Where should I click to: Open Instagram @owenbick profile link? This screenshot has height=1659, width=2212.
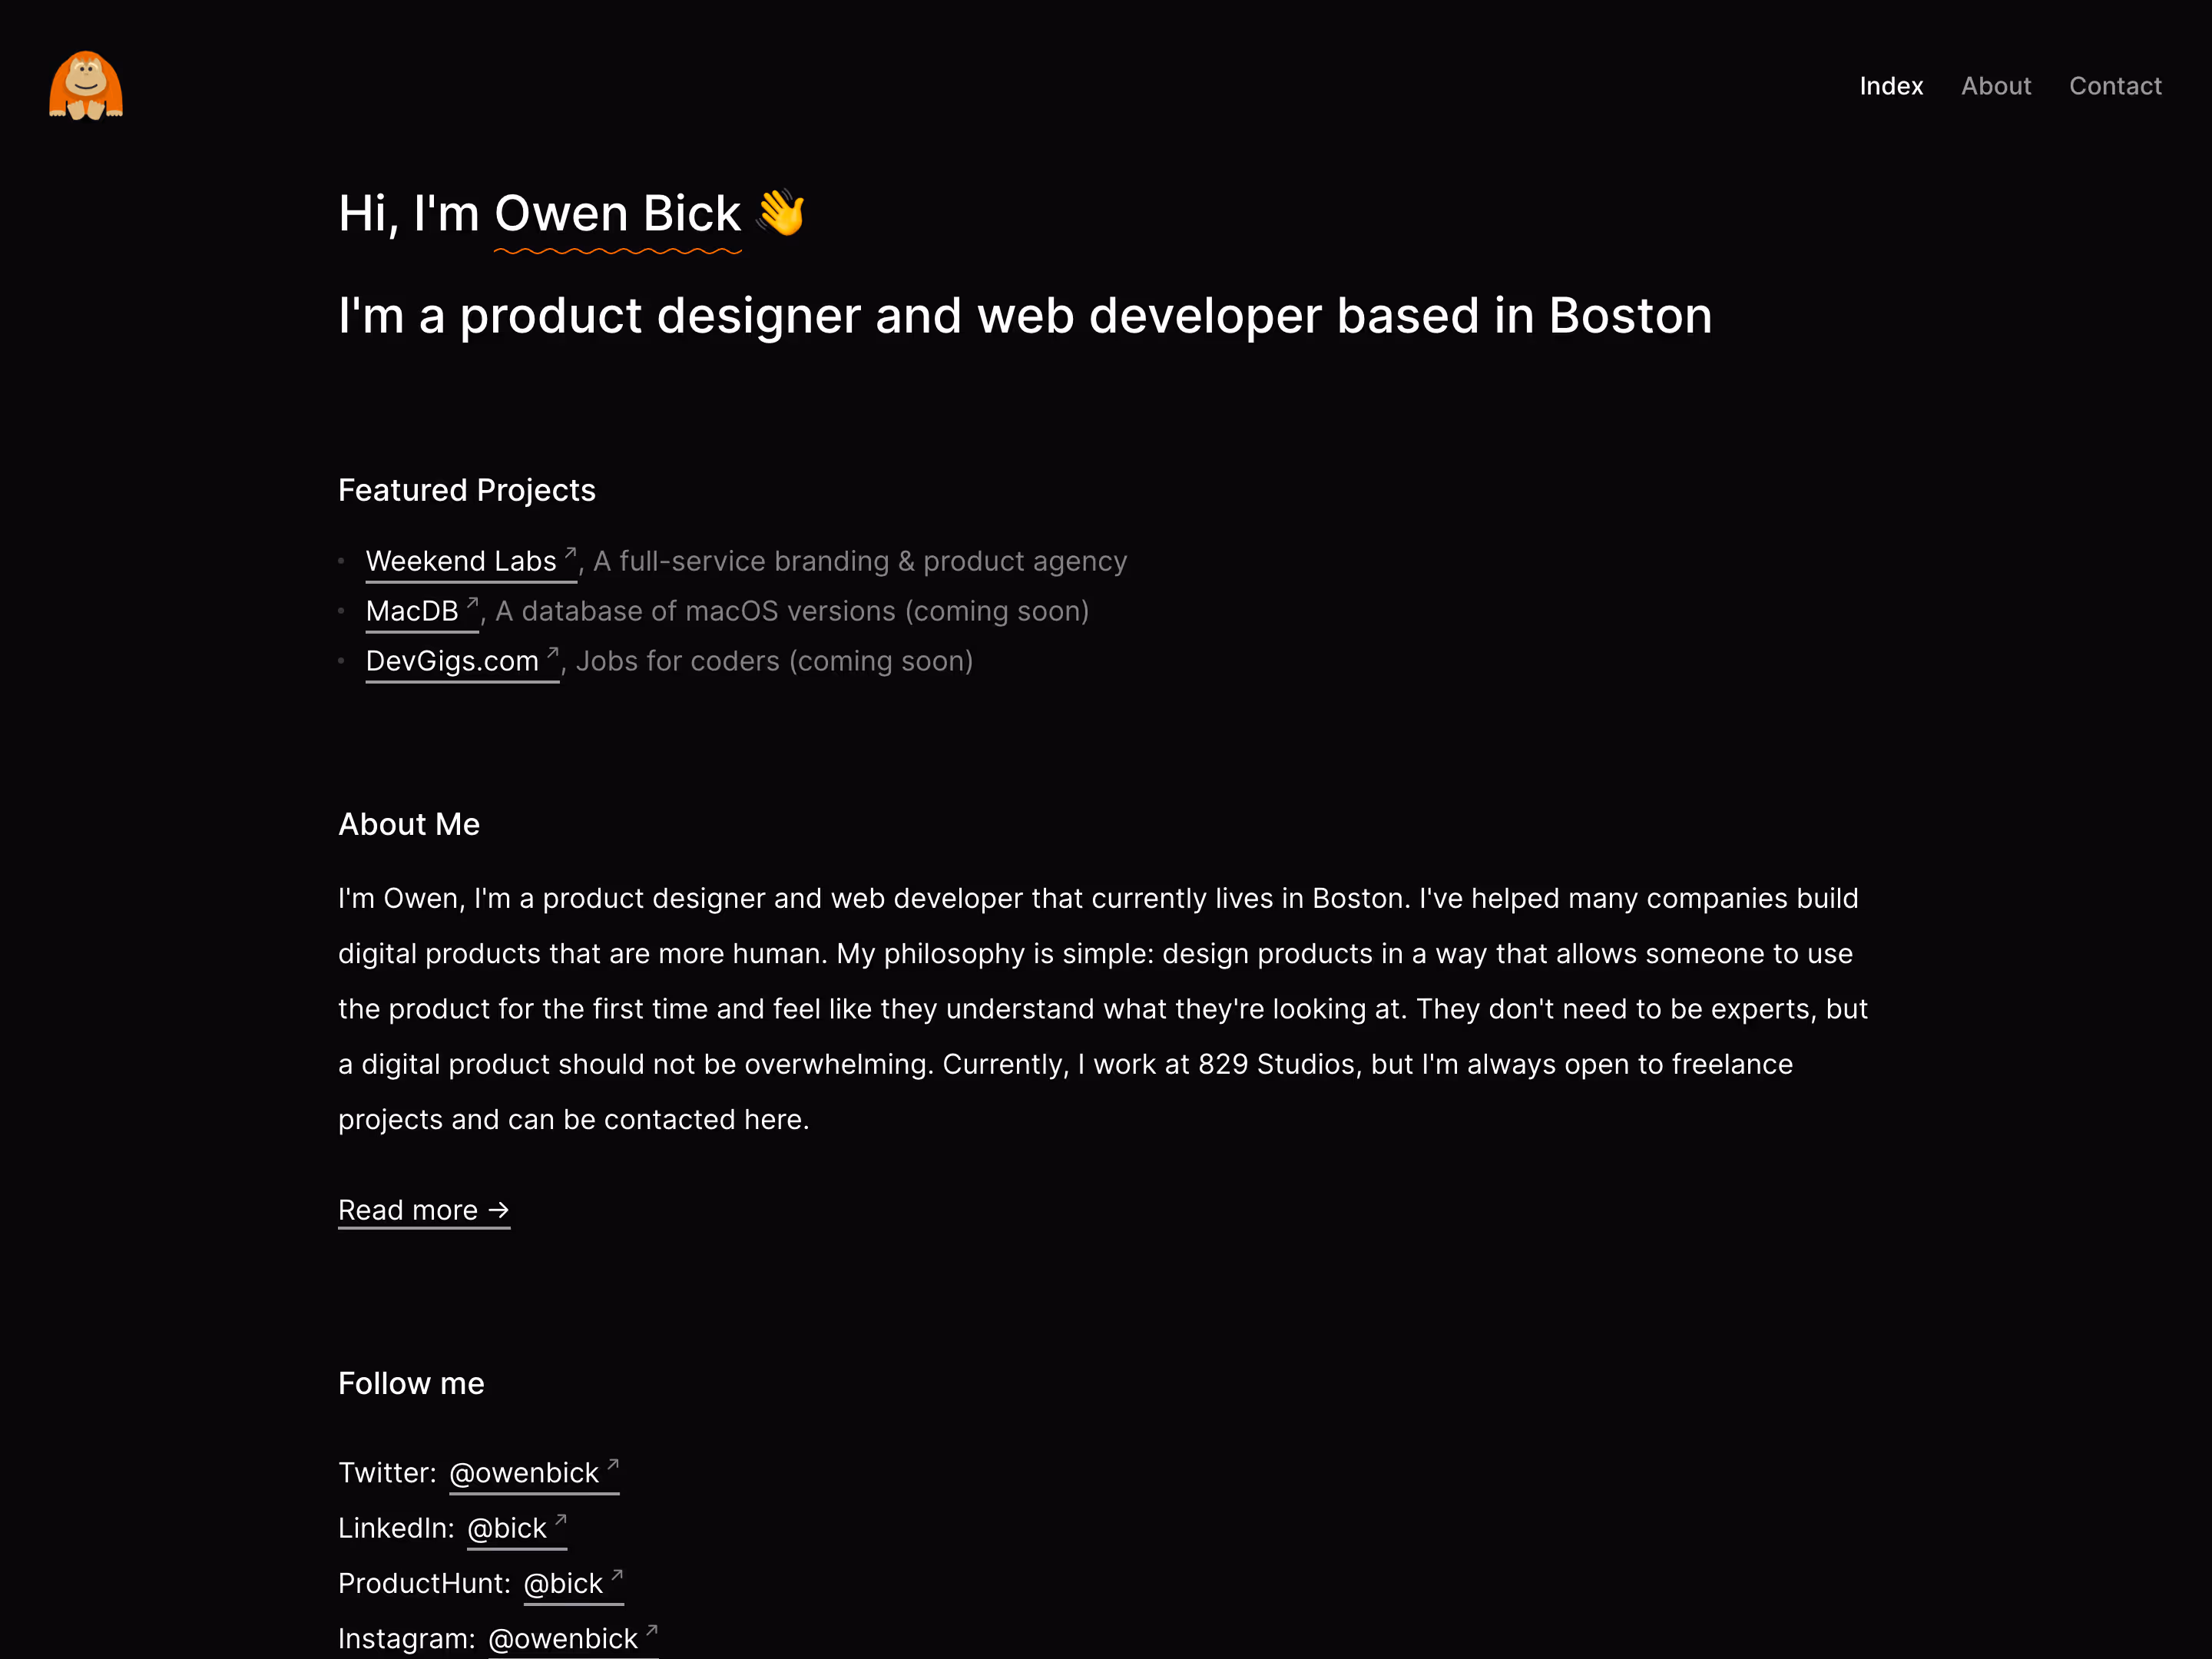[x=562, y=1638]
